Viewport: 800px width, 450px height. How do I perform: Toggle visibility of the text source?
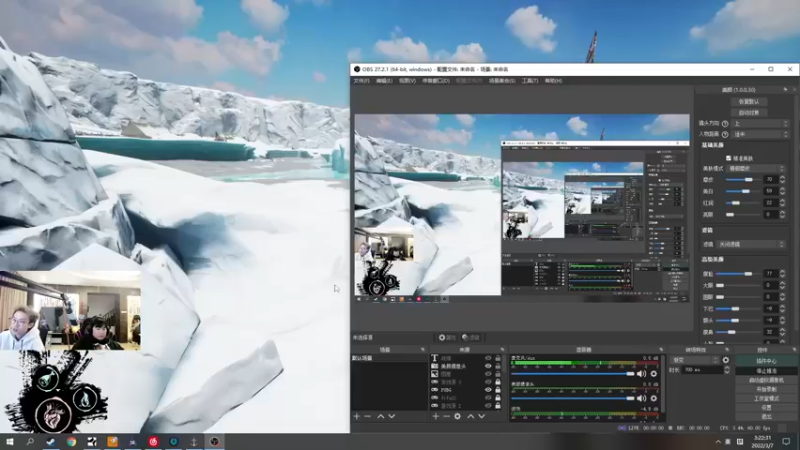pyautogui.click(x=488, y=358)
